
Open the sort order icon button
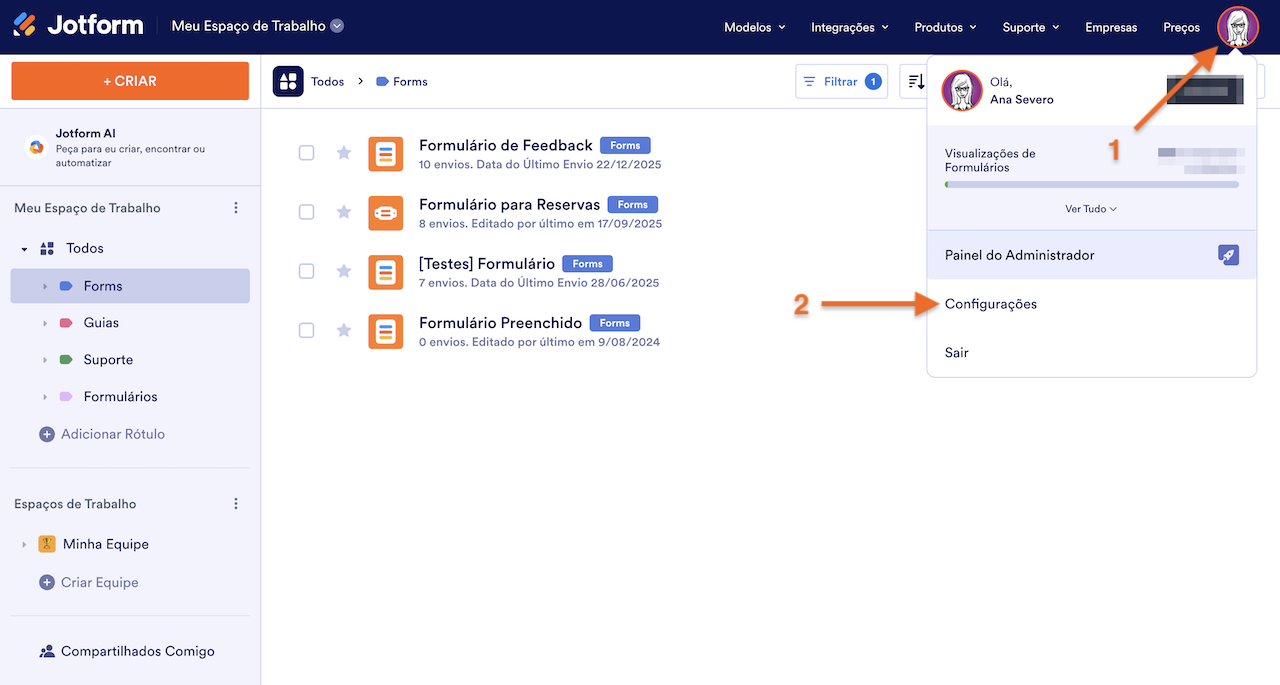pos(915,82)
